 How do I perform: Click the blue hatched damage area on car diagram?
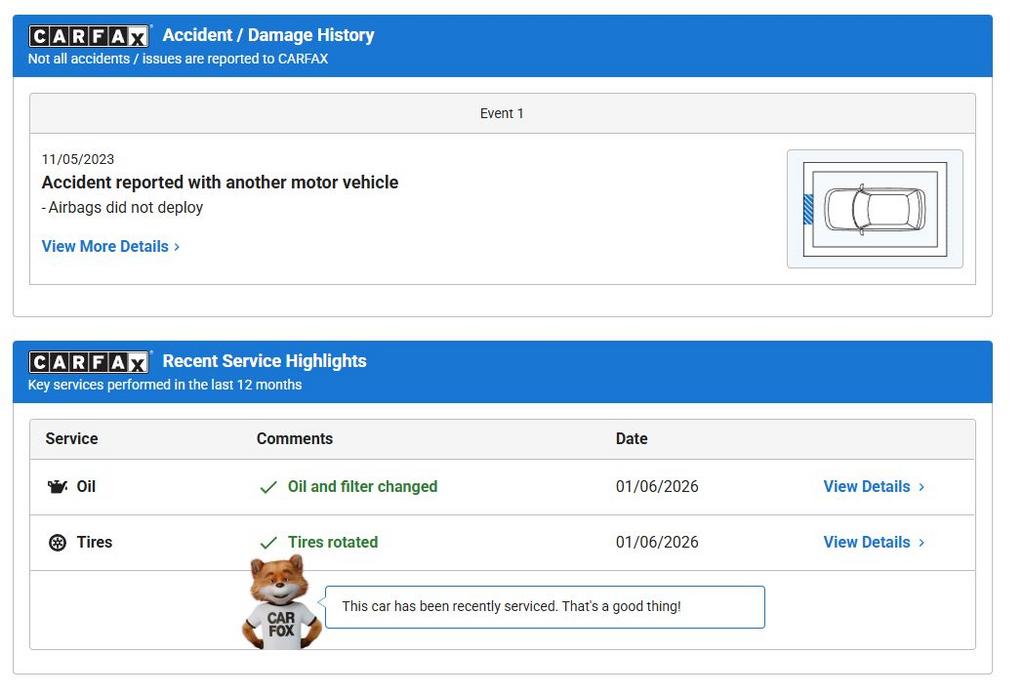tap(808, 210)
